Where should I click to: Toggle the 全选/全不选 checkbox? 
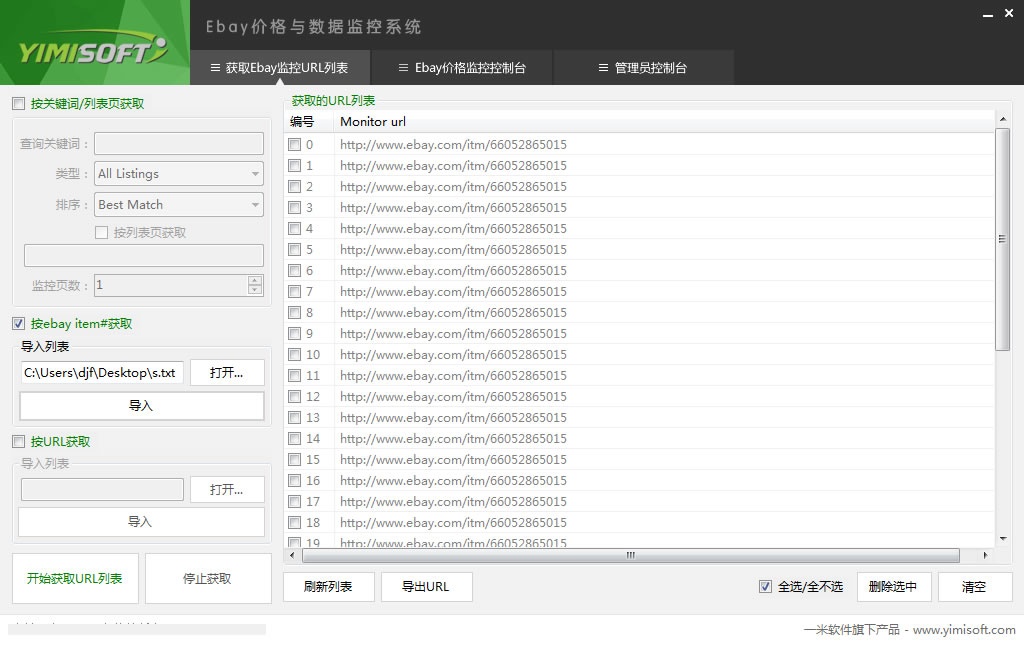[x=765, y=586]
